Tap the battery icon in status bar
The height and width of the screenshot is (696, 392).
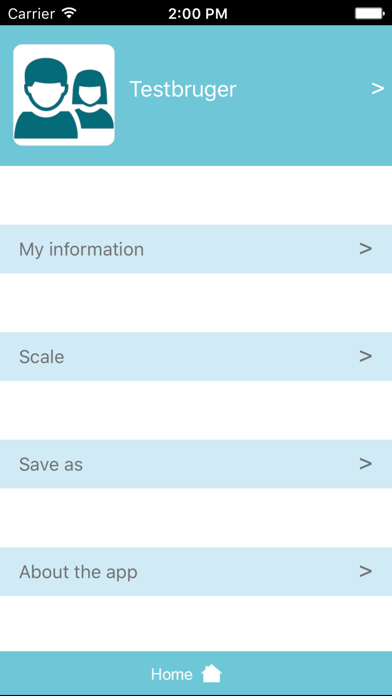point(369,13)
